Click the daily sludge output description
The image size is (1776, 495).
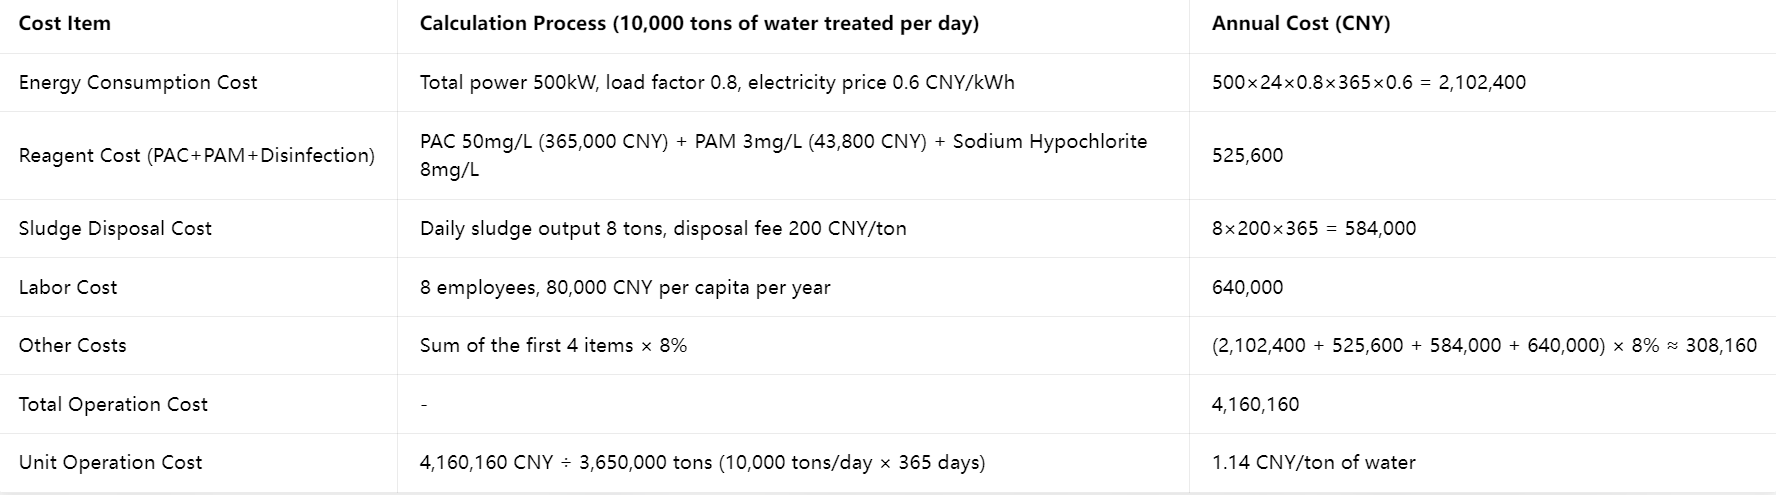pos(663,229)
